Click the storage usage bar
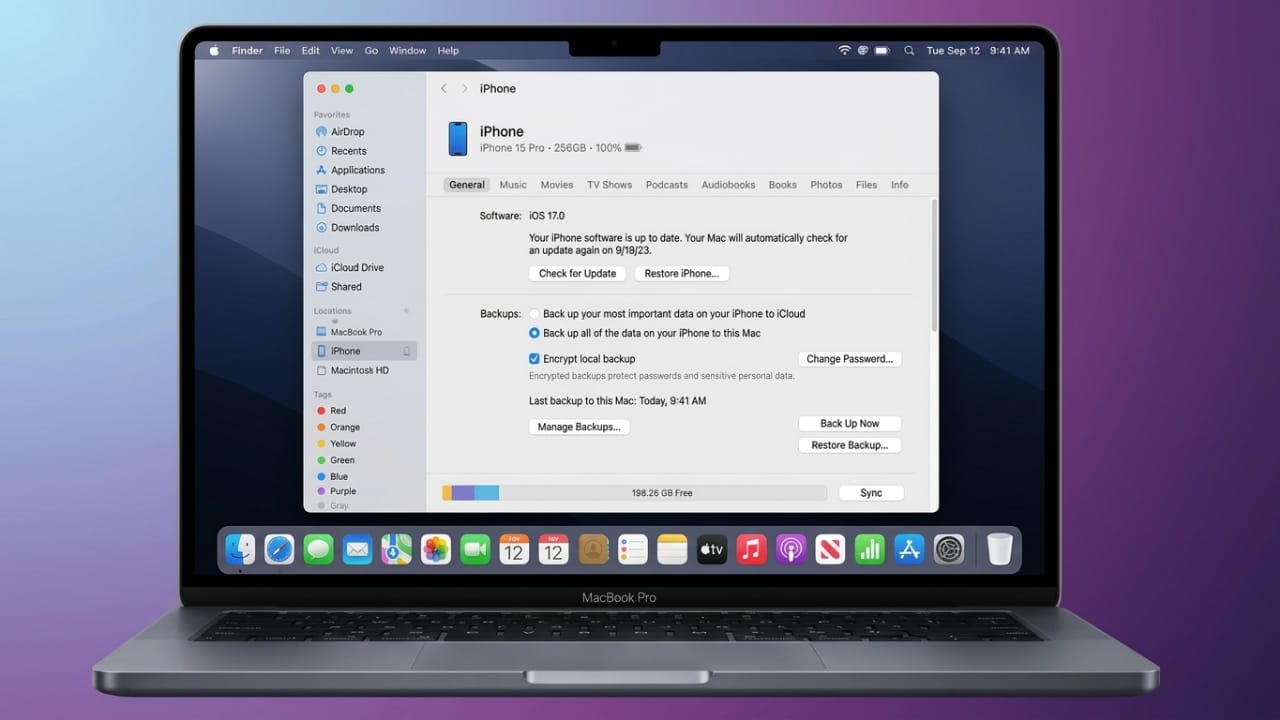Viewport: 1280px width, 720px height. point(634,493)
